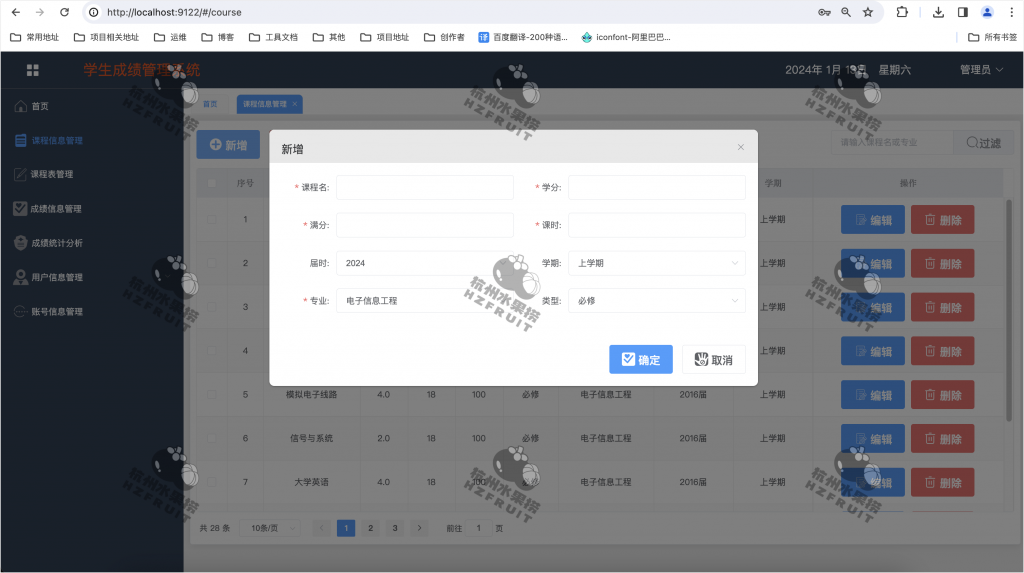Check the checkbox for row 3
The width and height of the screenshot is (1024, 573).
212,307
